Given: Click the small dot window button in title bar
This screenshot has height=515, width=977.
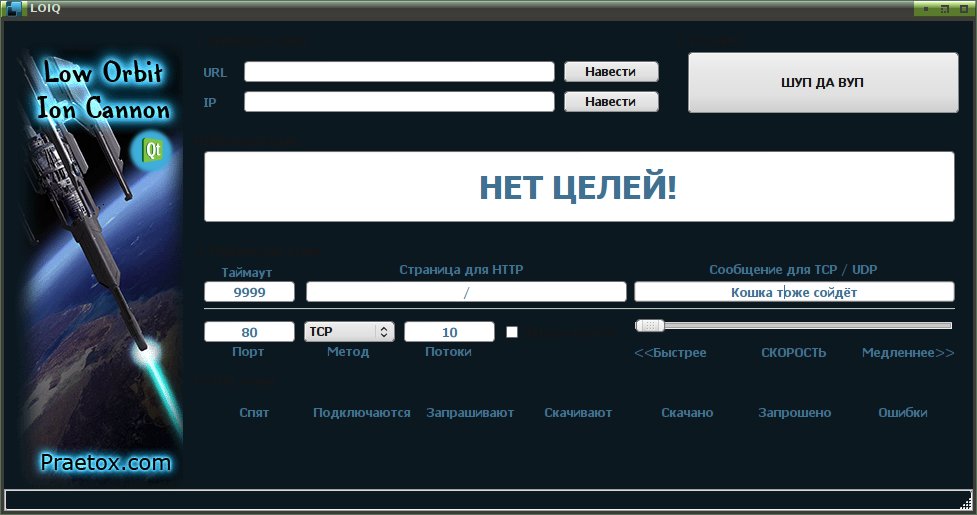Looking at the screenshot, I should pos(926,9).
